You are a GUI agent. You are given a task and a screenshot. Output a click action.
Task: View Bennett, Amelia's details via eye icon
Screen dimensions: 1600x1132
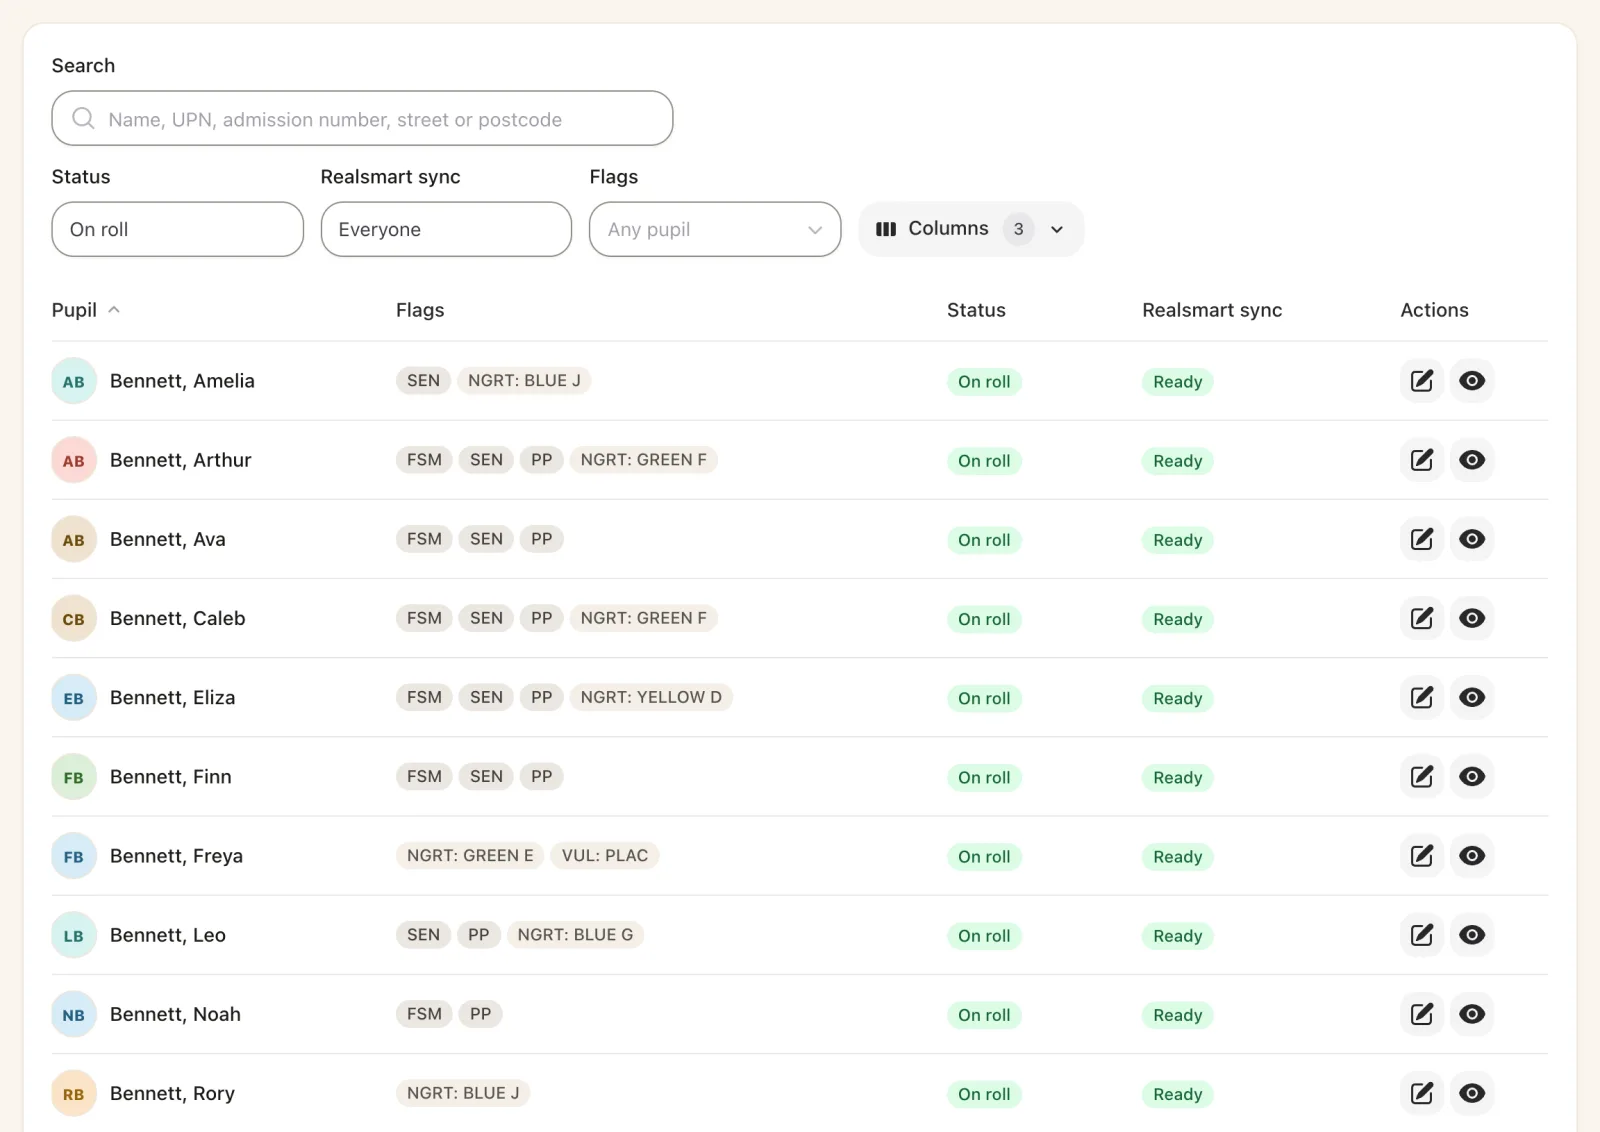pyautogui.click(x=1471, y=381)
